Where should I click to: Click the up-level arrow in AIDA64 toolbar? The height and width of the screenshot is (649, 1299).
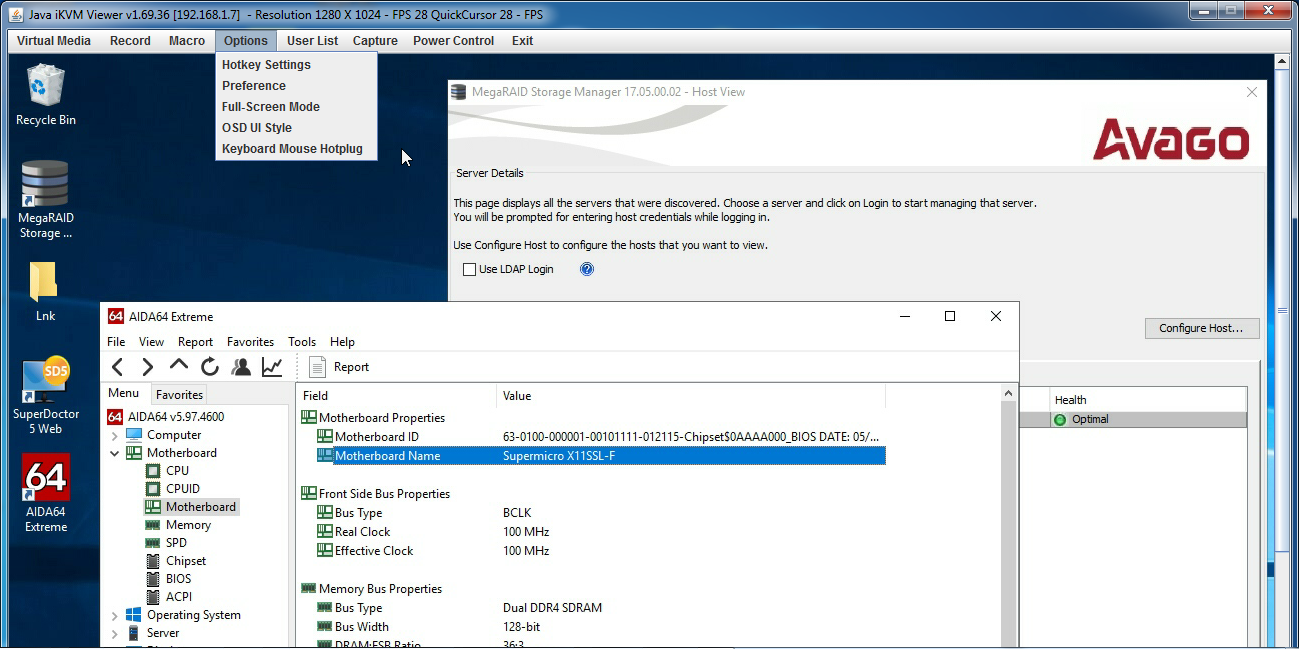[179, 366]
